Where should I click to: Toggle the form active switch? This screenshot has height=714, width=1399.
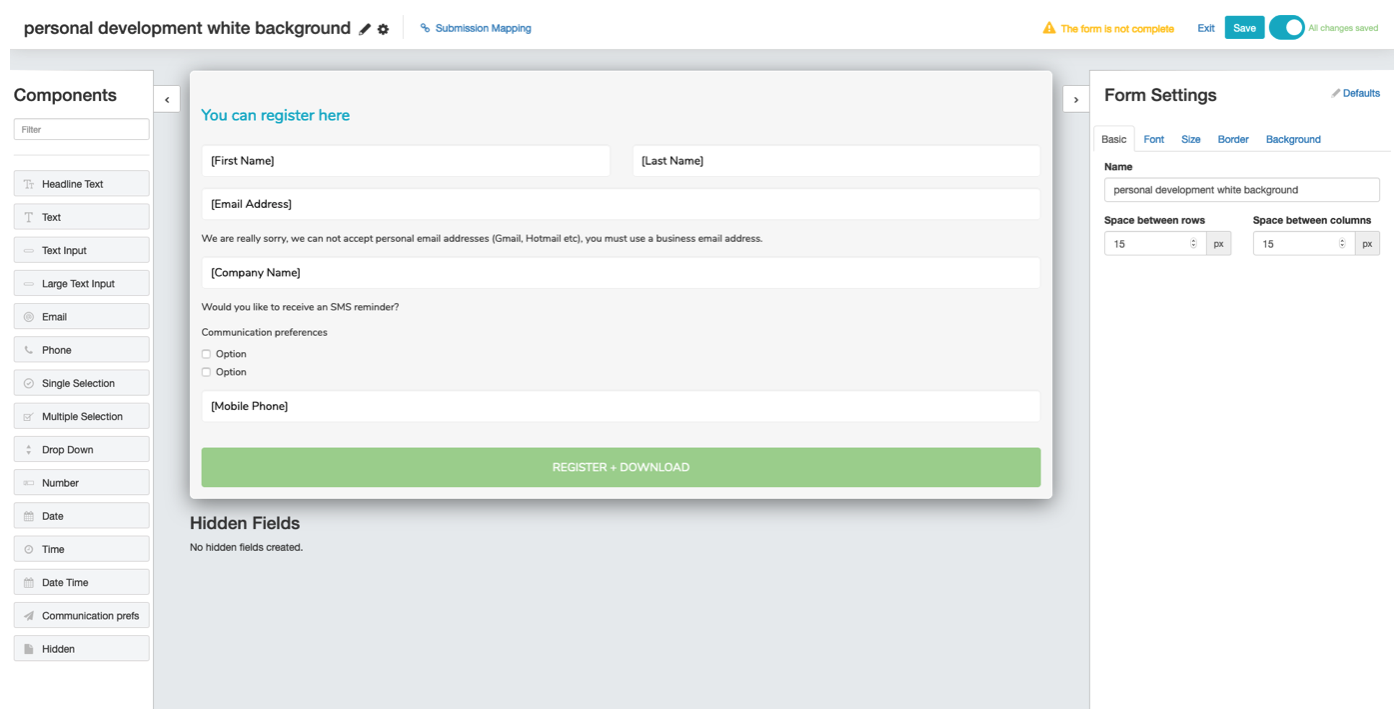tap(1287, 28)
